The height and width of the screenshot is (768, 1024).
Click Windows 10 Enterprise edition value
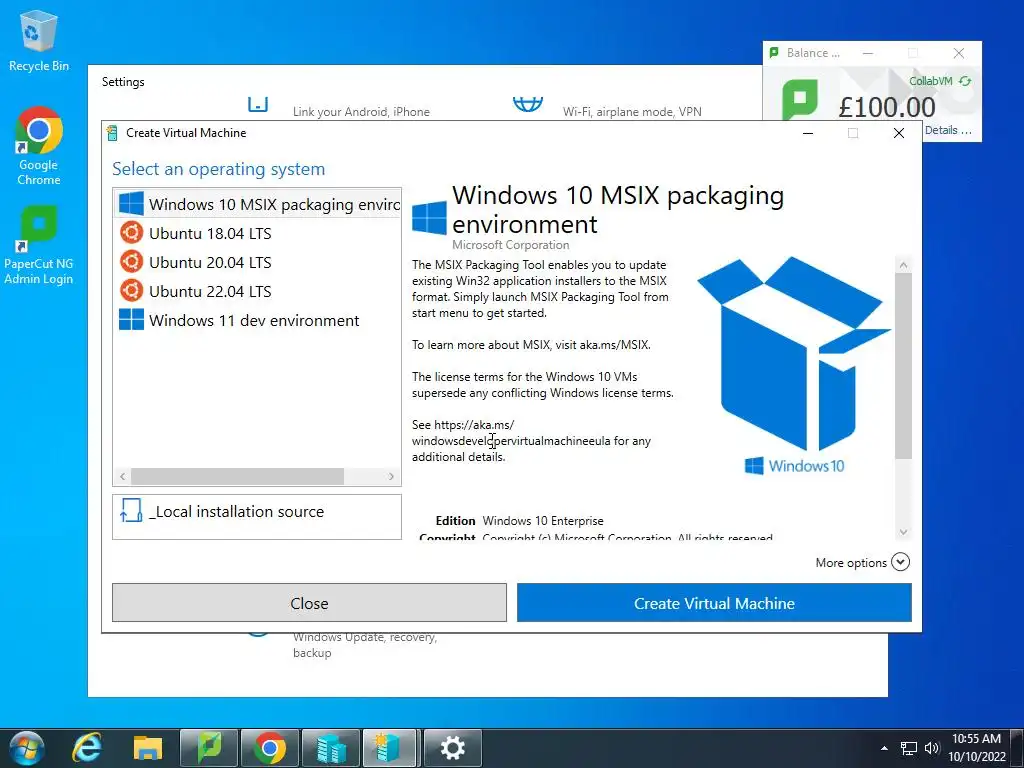pos(543,520)
